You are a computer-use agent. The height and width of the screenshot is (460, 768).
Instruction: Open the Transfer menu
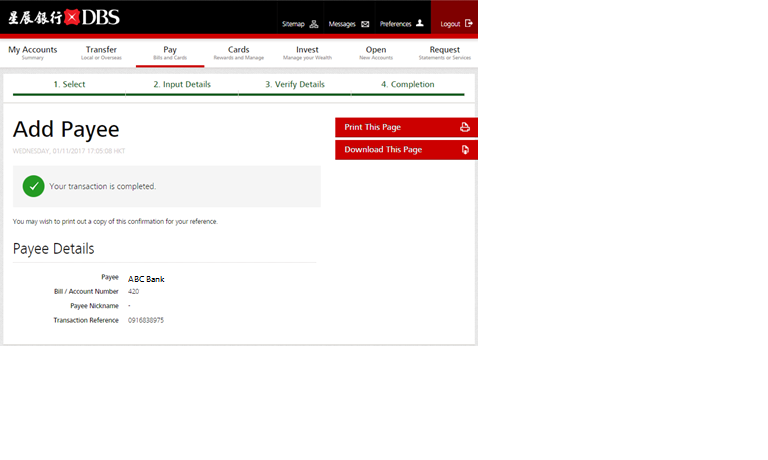coord(101,52)
